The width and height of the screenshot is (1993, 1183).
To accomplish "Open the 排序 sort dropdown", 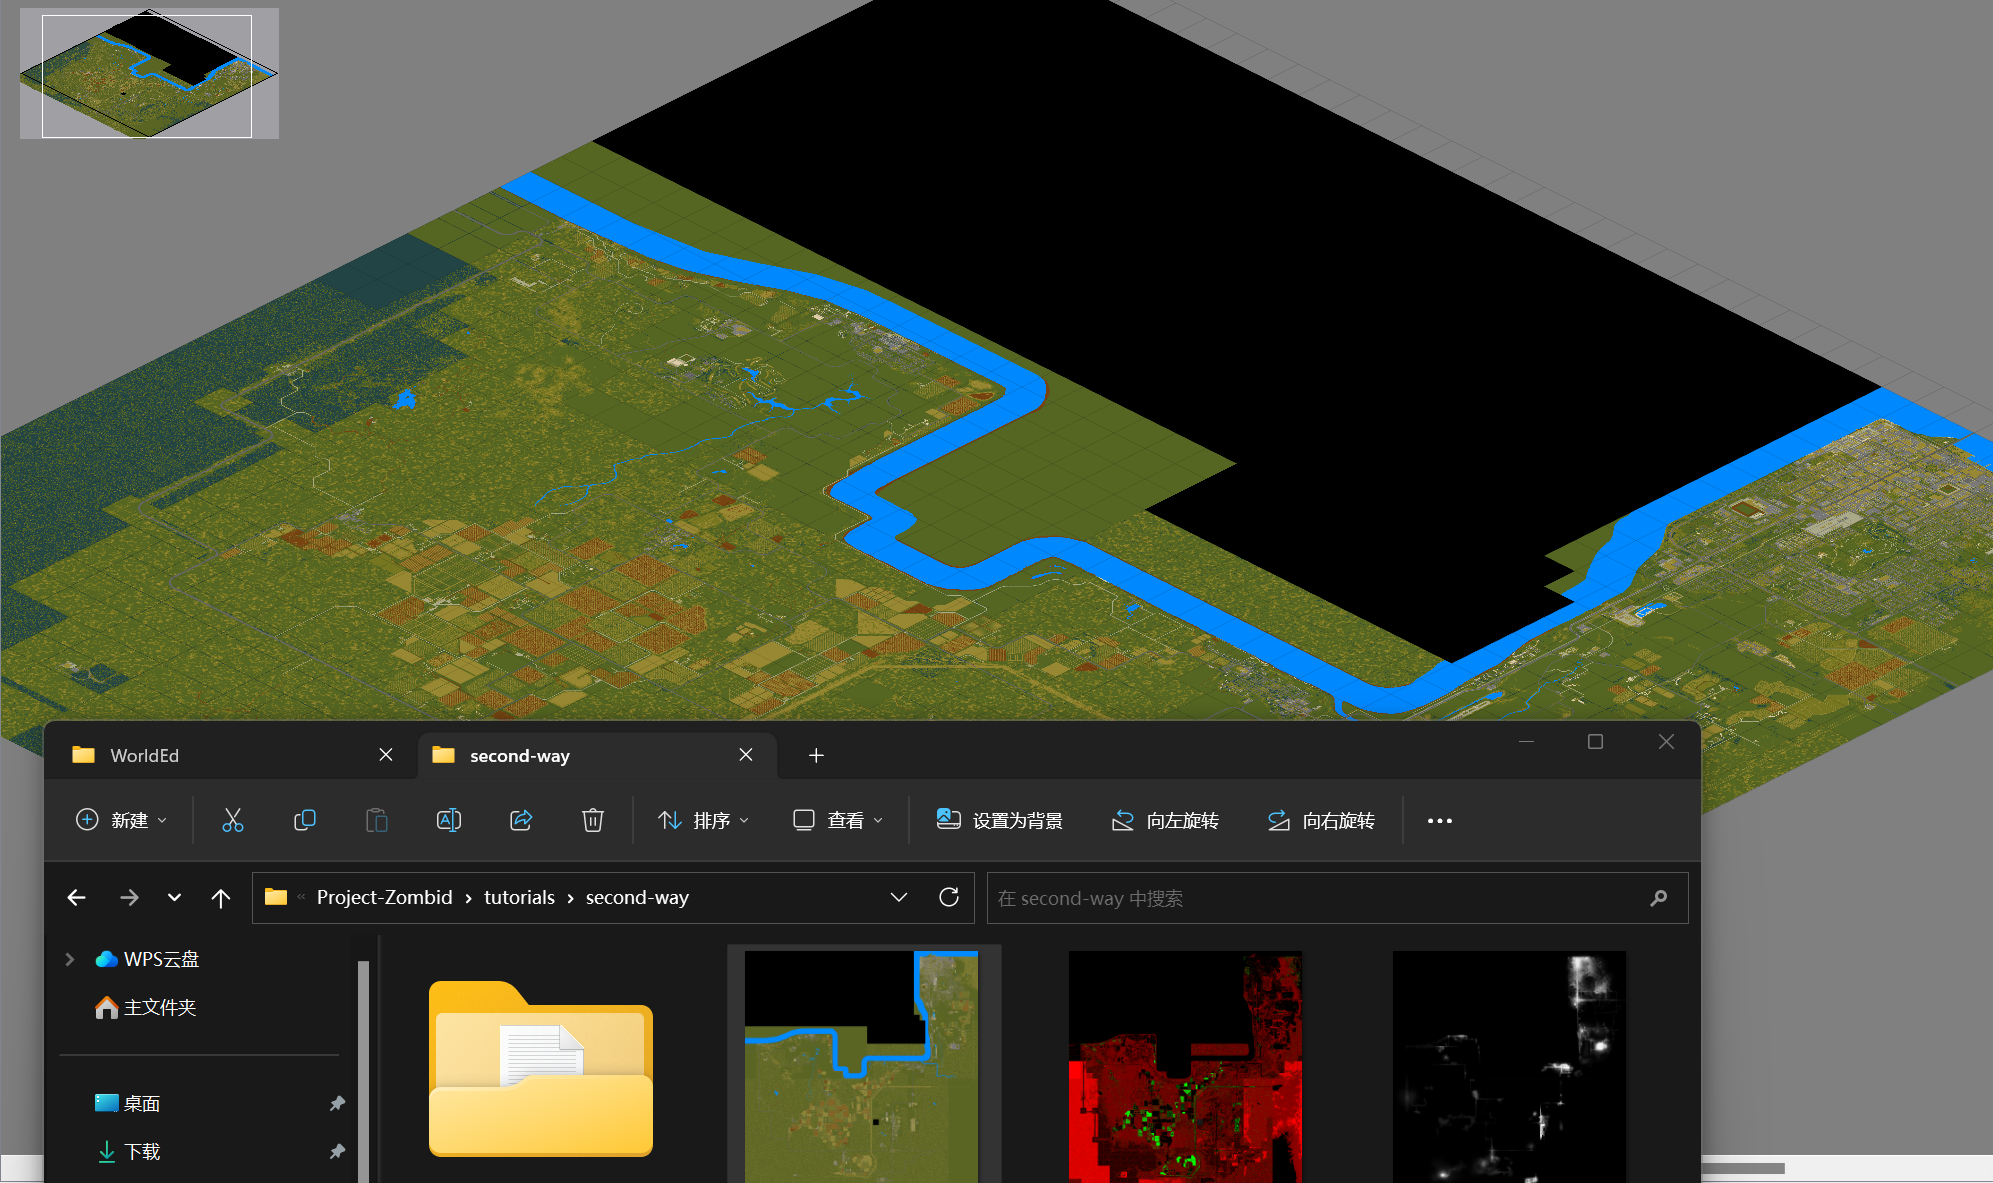I will tap(704, 820).
